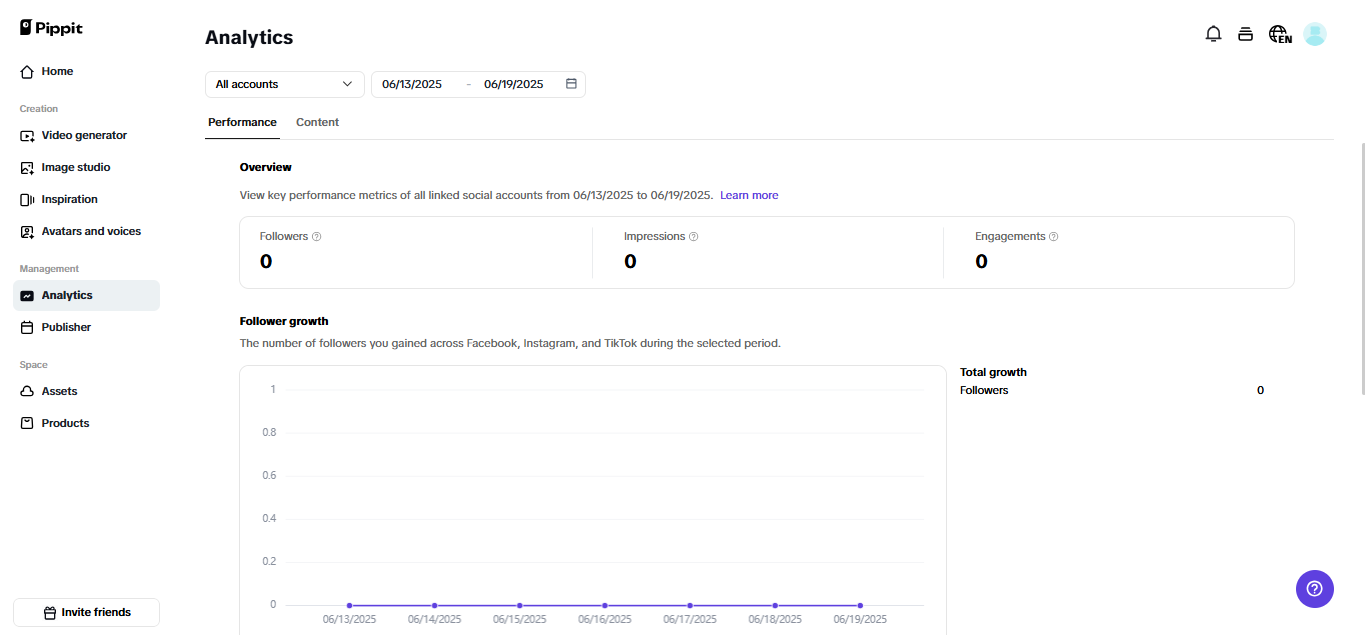Open the notifications bell icon
This screenshot has width=1365, height=639.
coord(1213,33)
